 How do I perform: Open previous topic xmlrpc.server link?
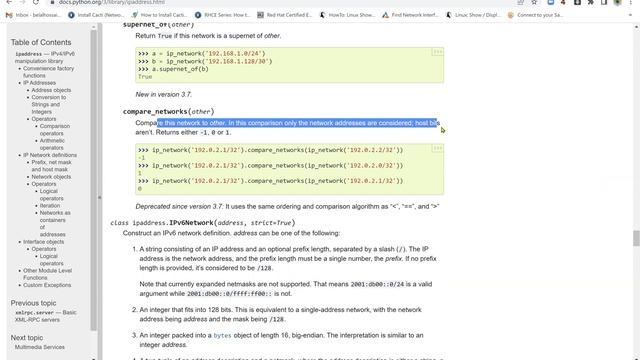[45, 316]
